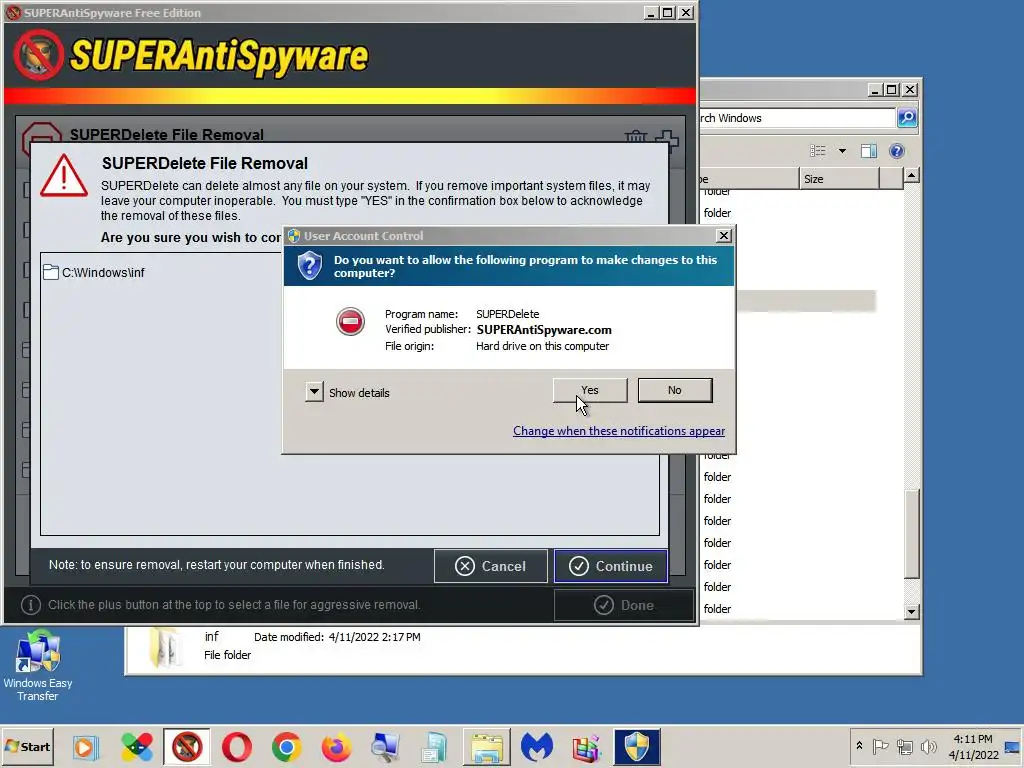Click the red warning triangle icon
The height and width of the screenshot is (768, 1024).
(63, 176)
